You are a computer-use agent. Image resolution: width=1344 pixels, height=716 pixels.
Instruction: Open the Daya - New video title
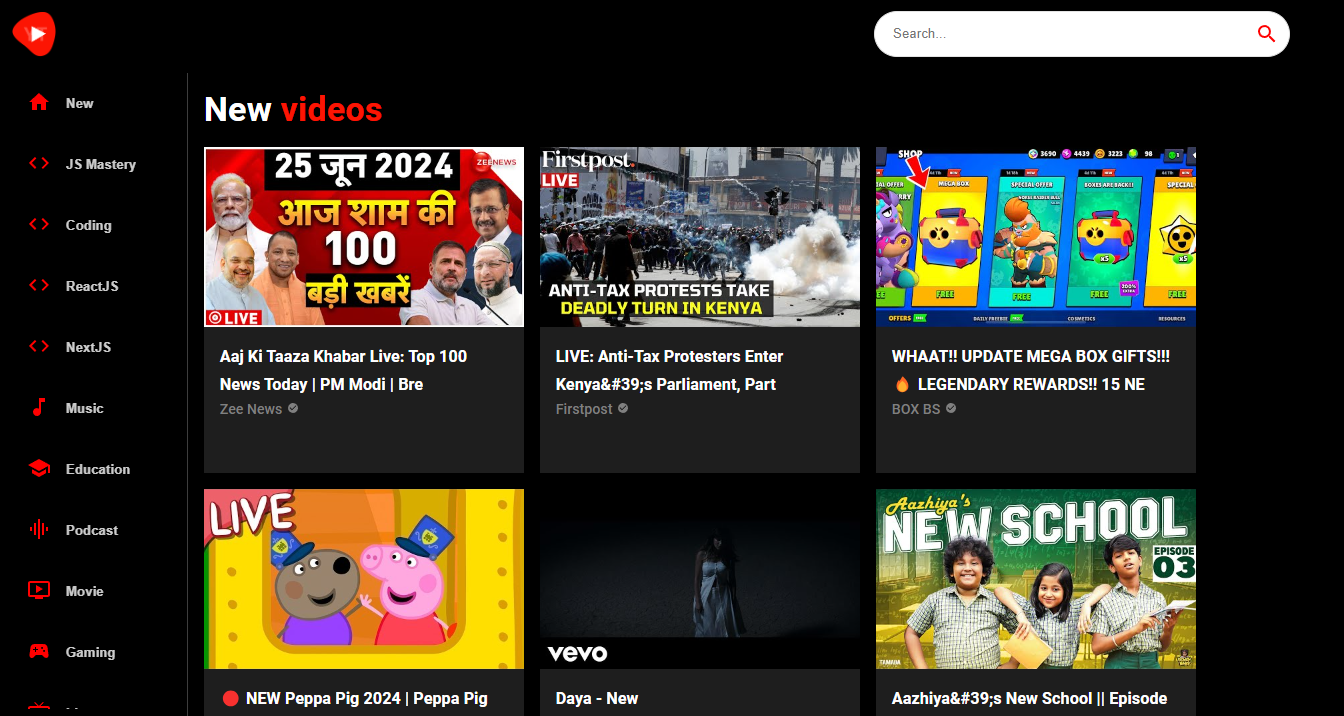(597, 698)
